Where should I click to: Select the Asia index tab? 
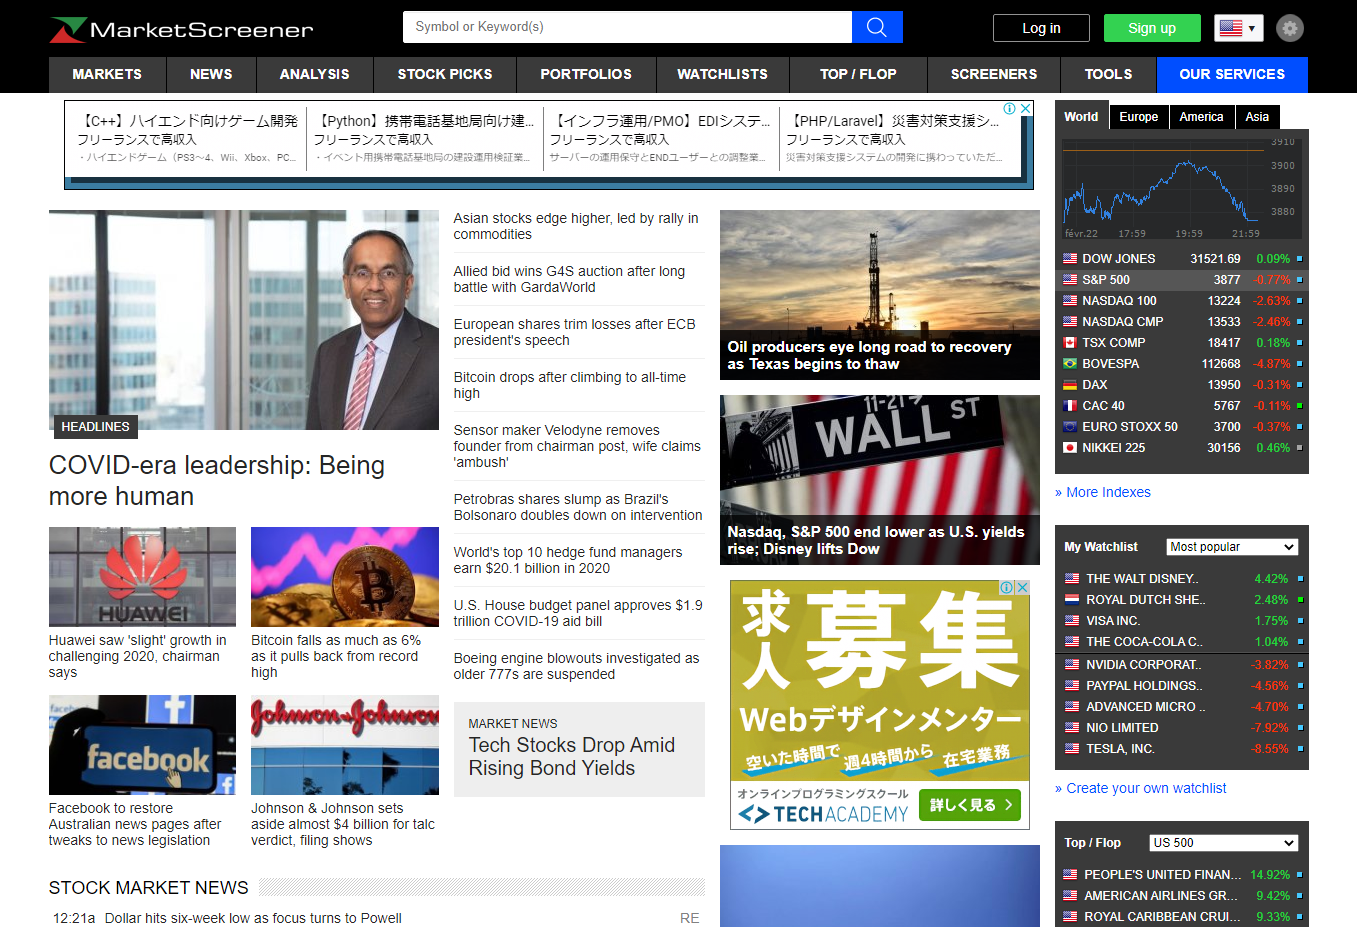click(1257, 117)
